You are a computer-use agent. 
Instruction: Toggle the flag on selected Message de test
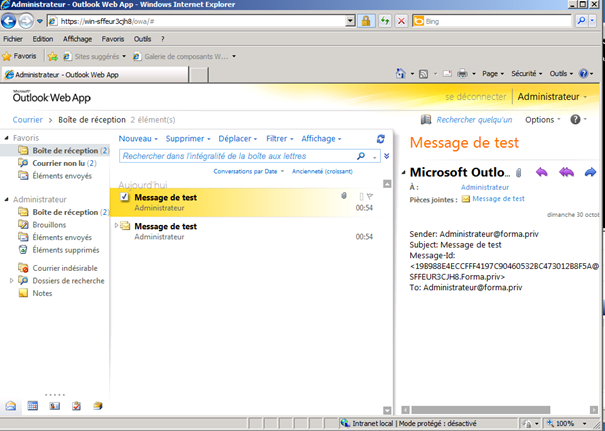click(370, 197)
